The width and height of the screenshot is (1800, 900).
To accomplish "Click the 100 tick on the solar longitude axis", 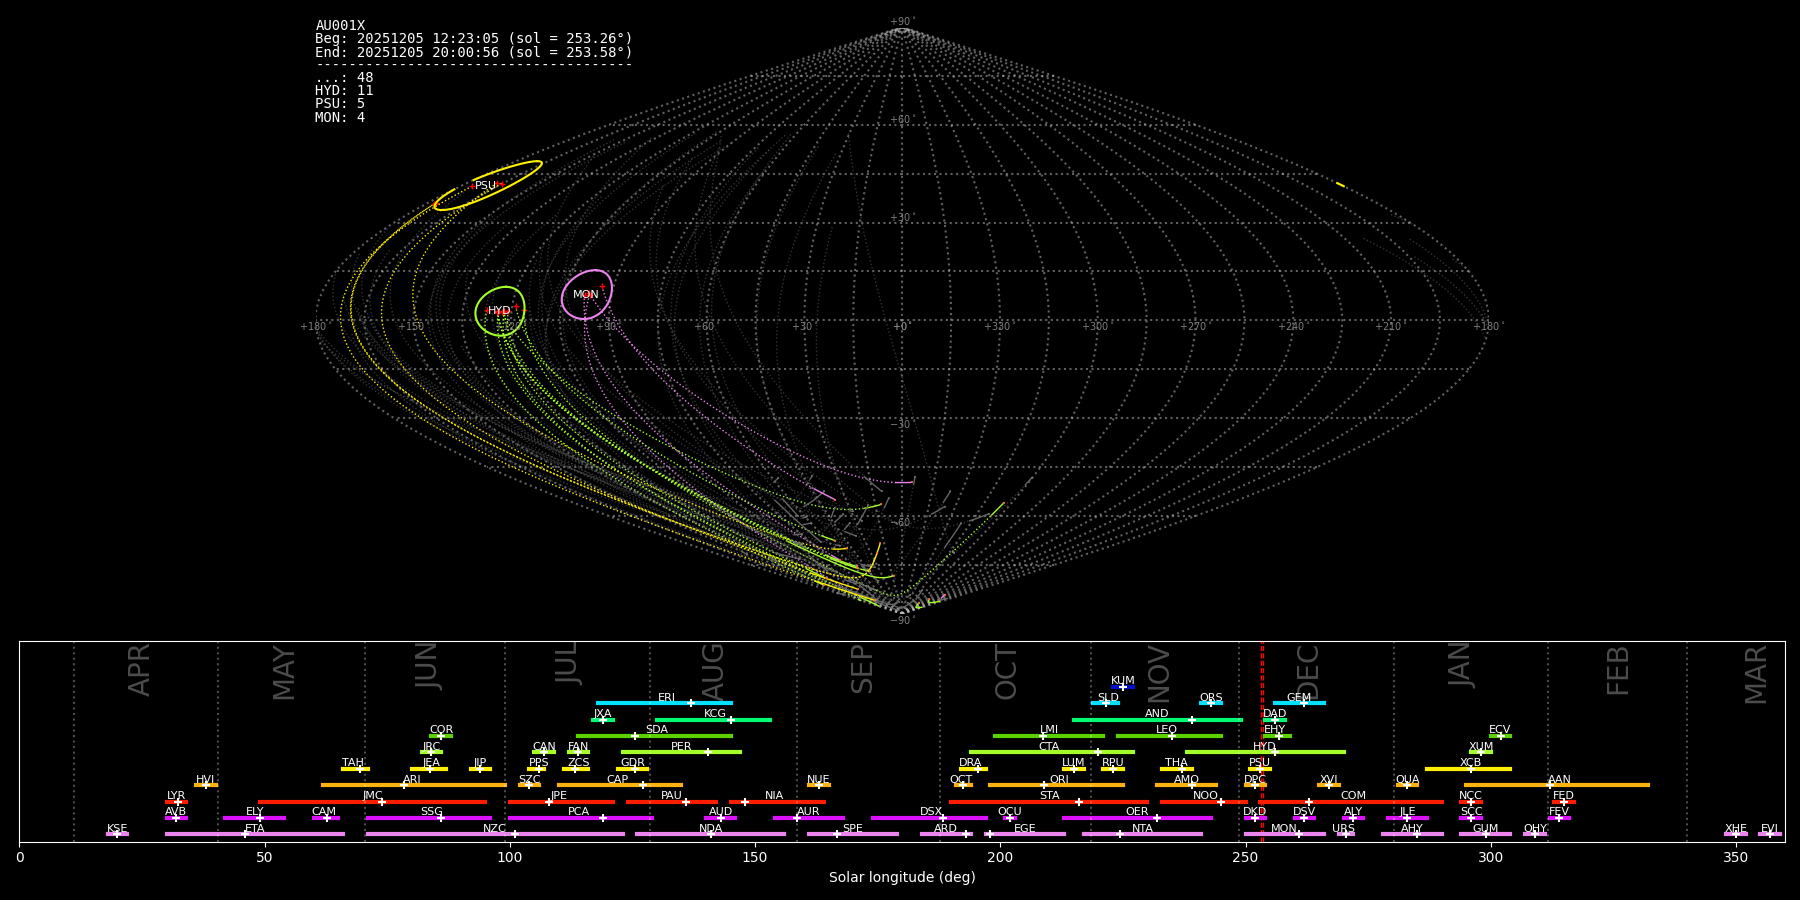I will 510,857.
